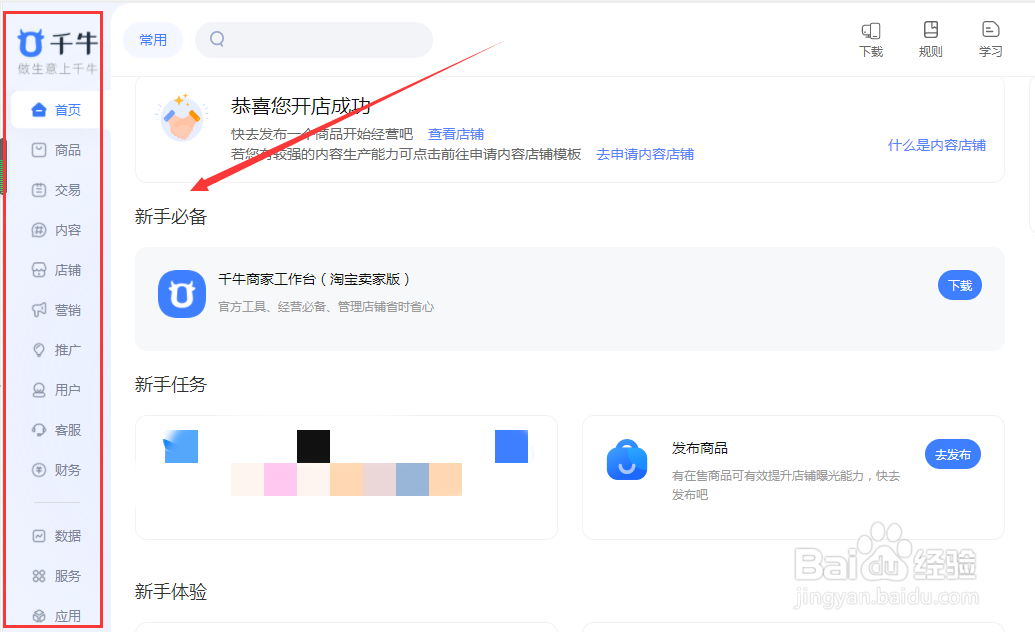Click the 营销 marketing megaphone icon
The height and width of the screenshot is (632, 1035).
(39, 310)
